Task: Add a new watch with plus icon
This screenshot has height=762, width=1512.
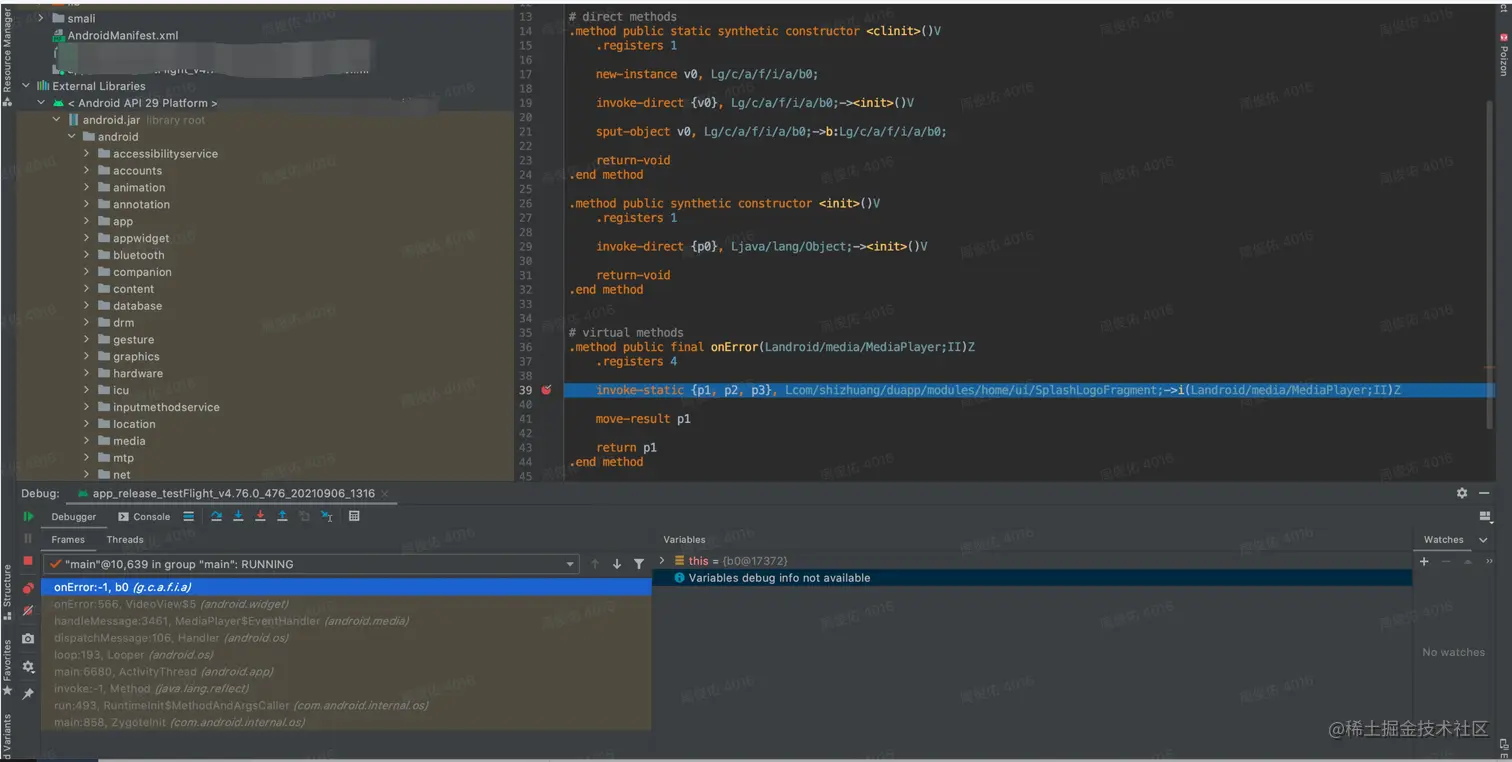Action: 1424,561
